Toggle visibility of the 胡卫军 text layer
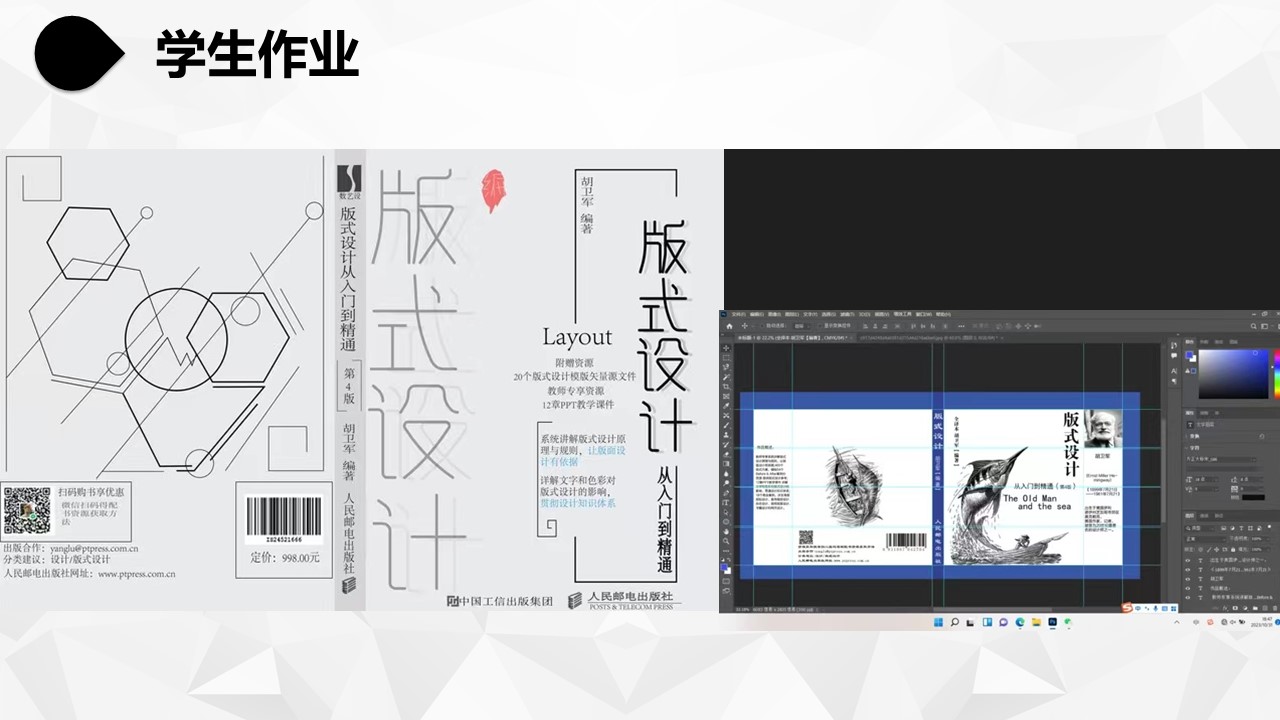 [x=1188, y=579]
